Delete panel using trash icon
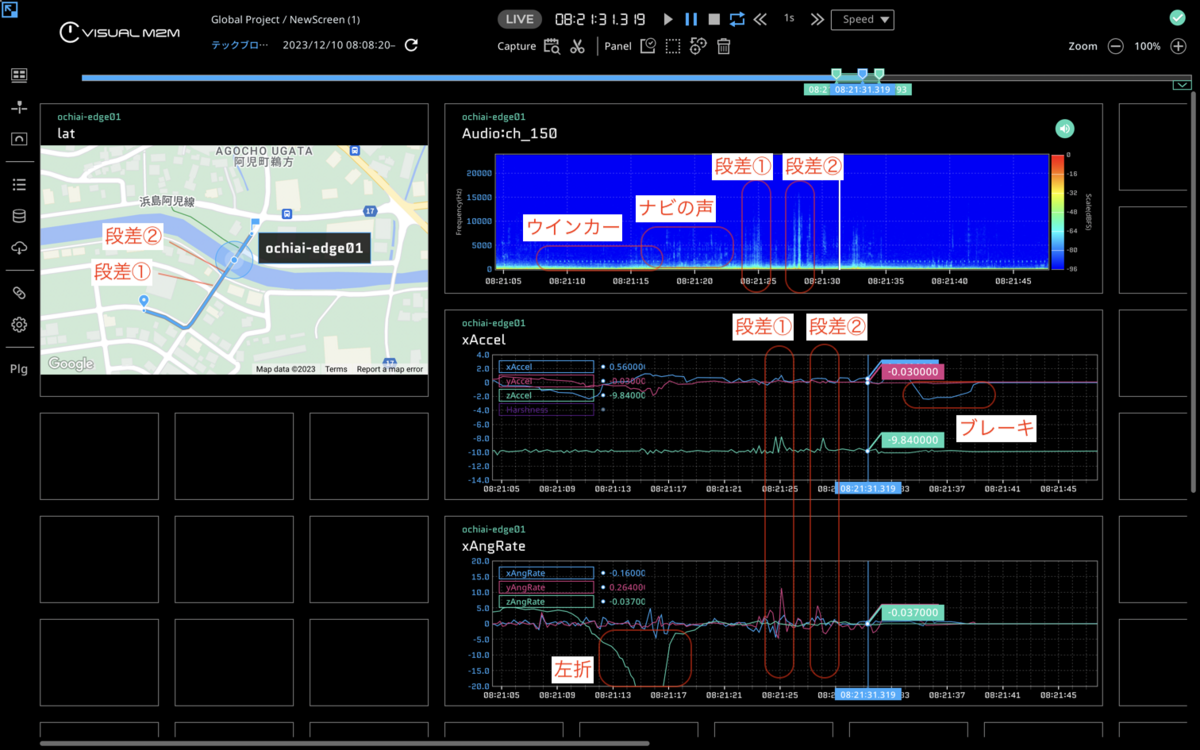This screenshot has width=1200, height=750. click(723, 46)
